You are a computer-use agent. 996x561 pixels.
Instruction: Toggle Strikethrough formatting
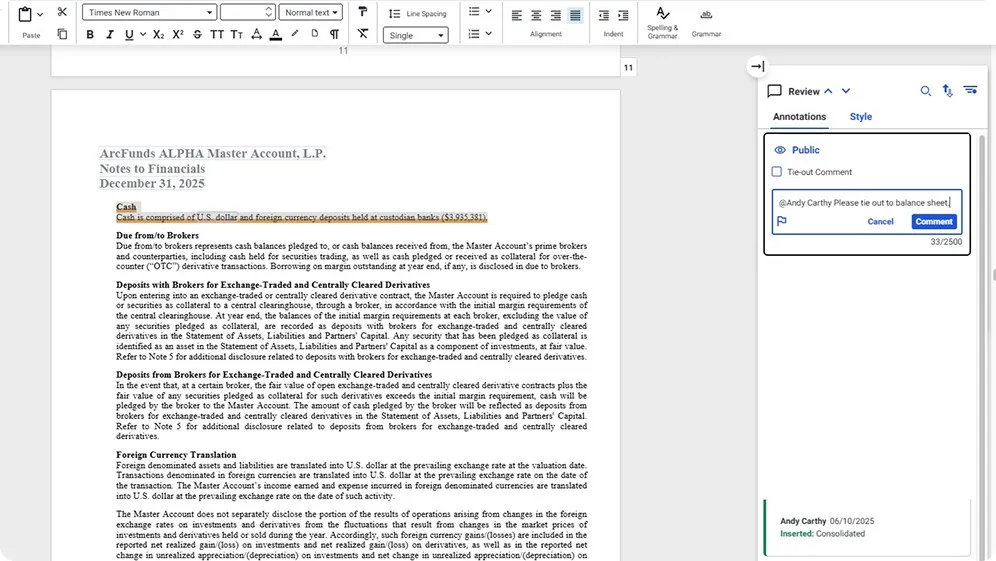coord(198,34)
